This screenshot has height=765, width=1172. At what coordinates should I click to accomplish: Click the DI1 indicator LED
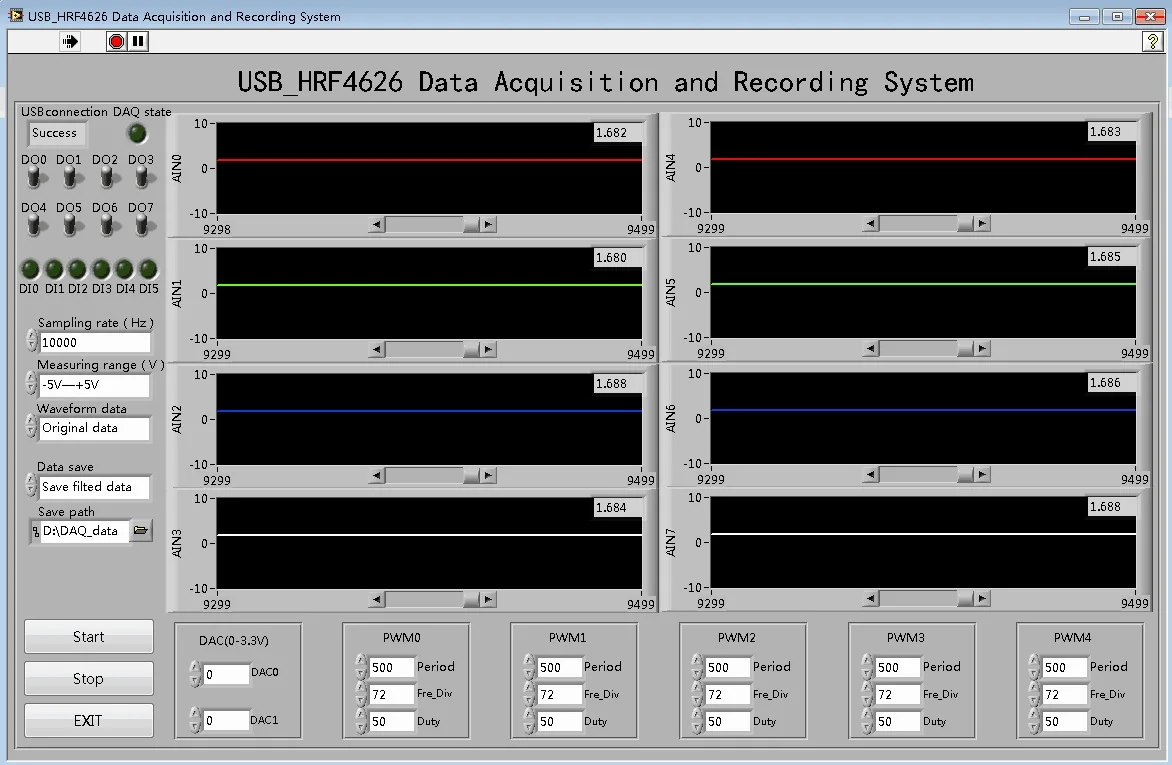[54, 269]
